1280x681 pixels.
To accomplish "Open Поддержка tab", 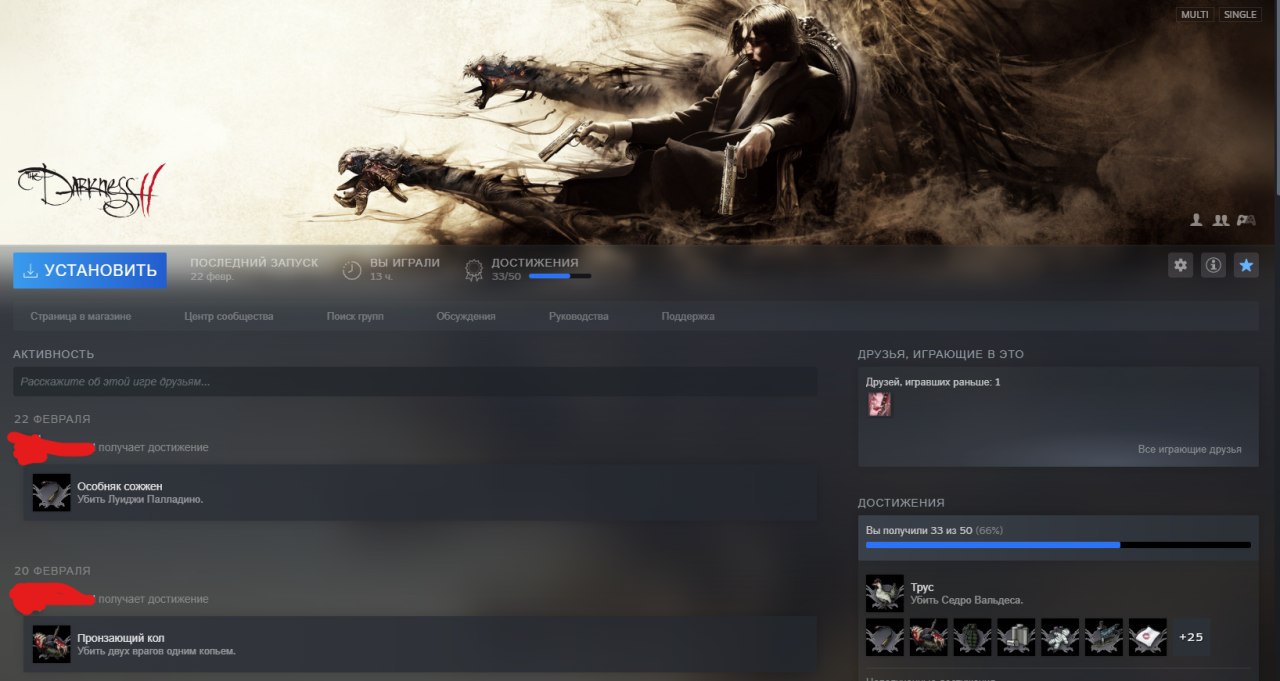I will click(688, 316).
